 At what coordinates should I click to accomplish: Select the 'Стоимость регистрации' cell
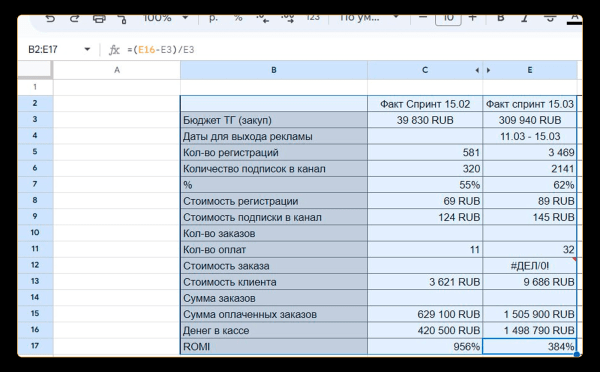(274, 201)
